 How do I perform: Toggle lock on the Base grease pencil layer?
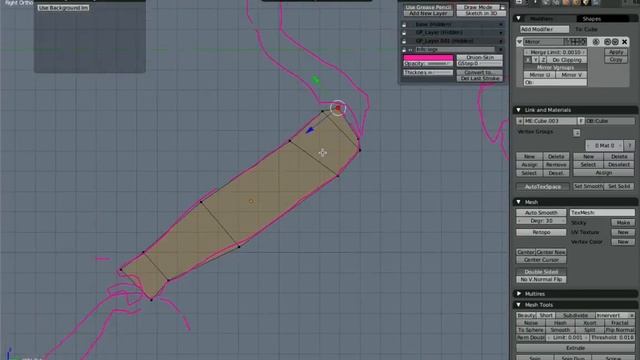tap(404, 25)
